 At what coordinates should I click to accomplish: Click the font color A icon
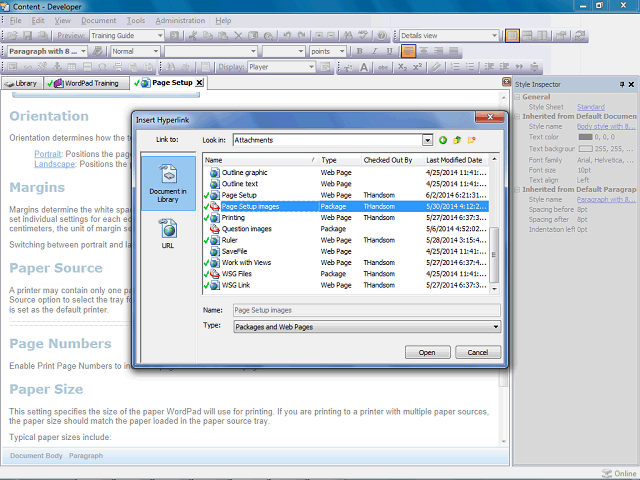click(364, 67)
